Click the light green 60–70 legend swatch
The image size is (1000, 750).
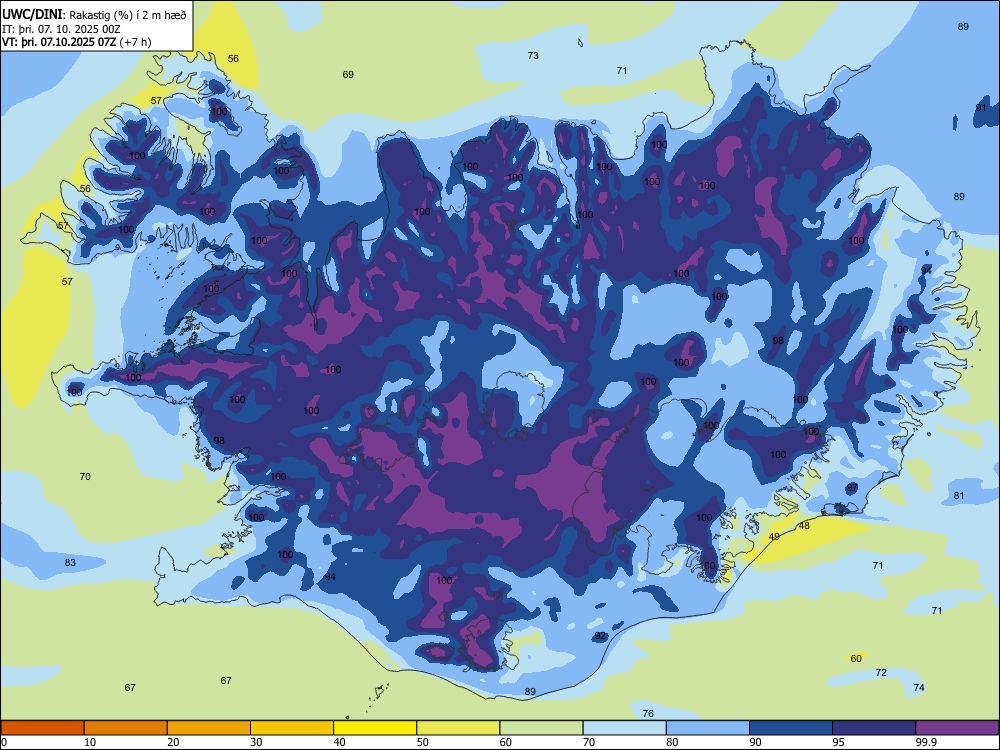pos(541,728)
